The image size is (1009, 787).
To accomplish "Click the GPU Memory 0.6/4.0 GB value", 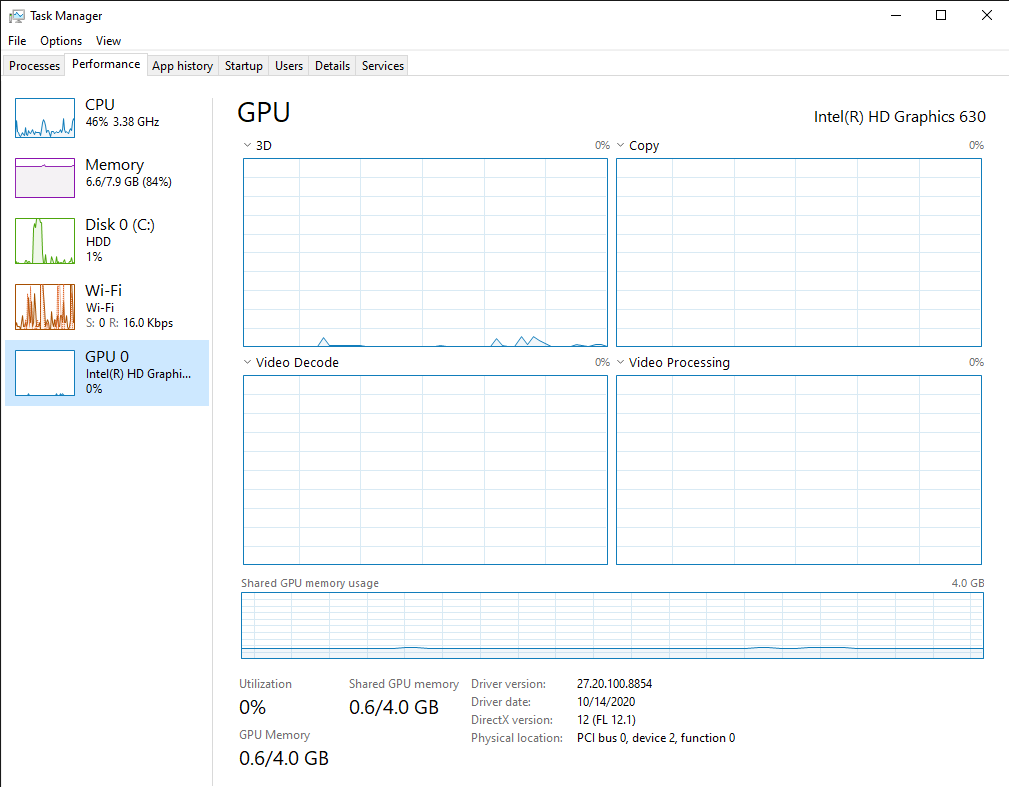I will (284, 758).
